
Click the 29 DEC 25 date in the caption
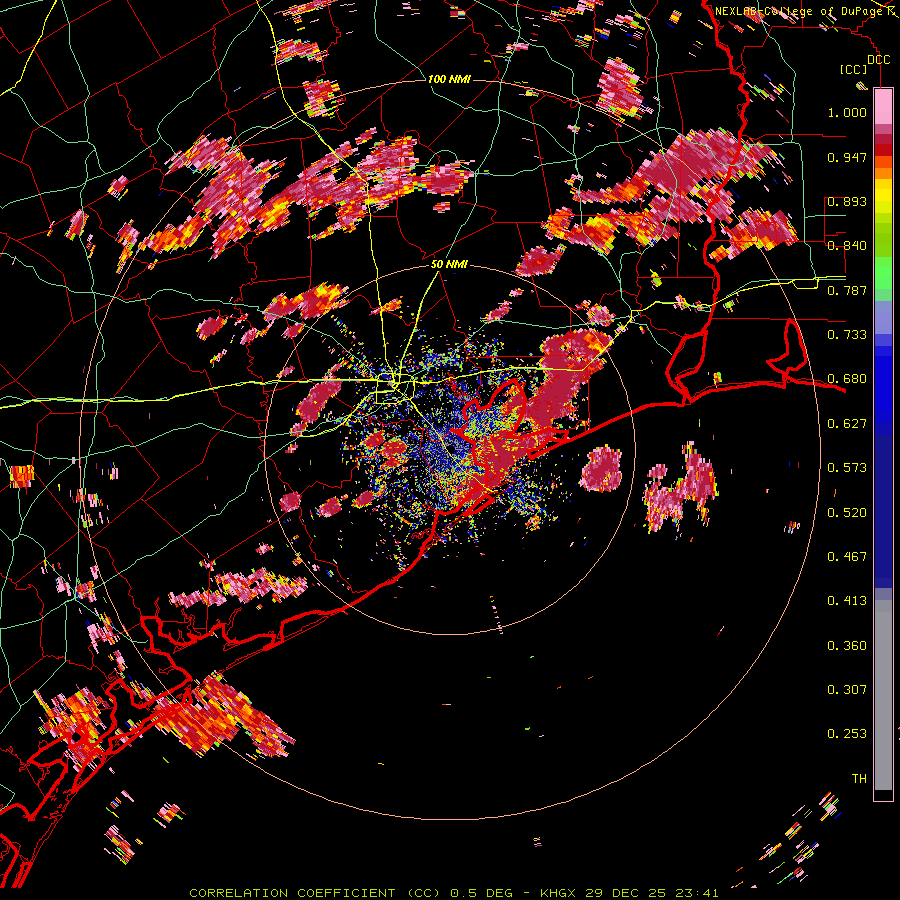coord(626,893)
